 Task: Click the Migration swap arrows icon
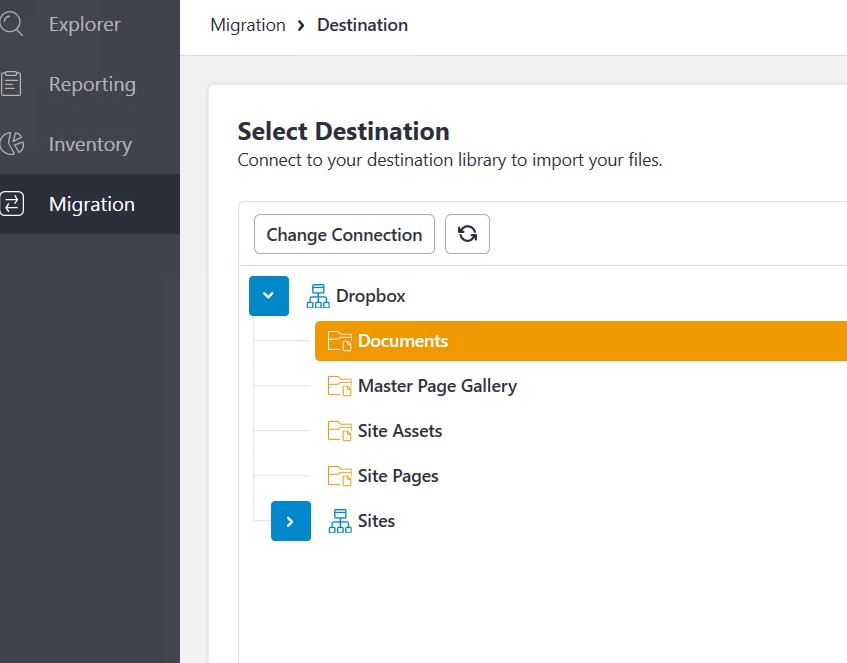coord(11,204)
